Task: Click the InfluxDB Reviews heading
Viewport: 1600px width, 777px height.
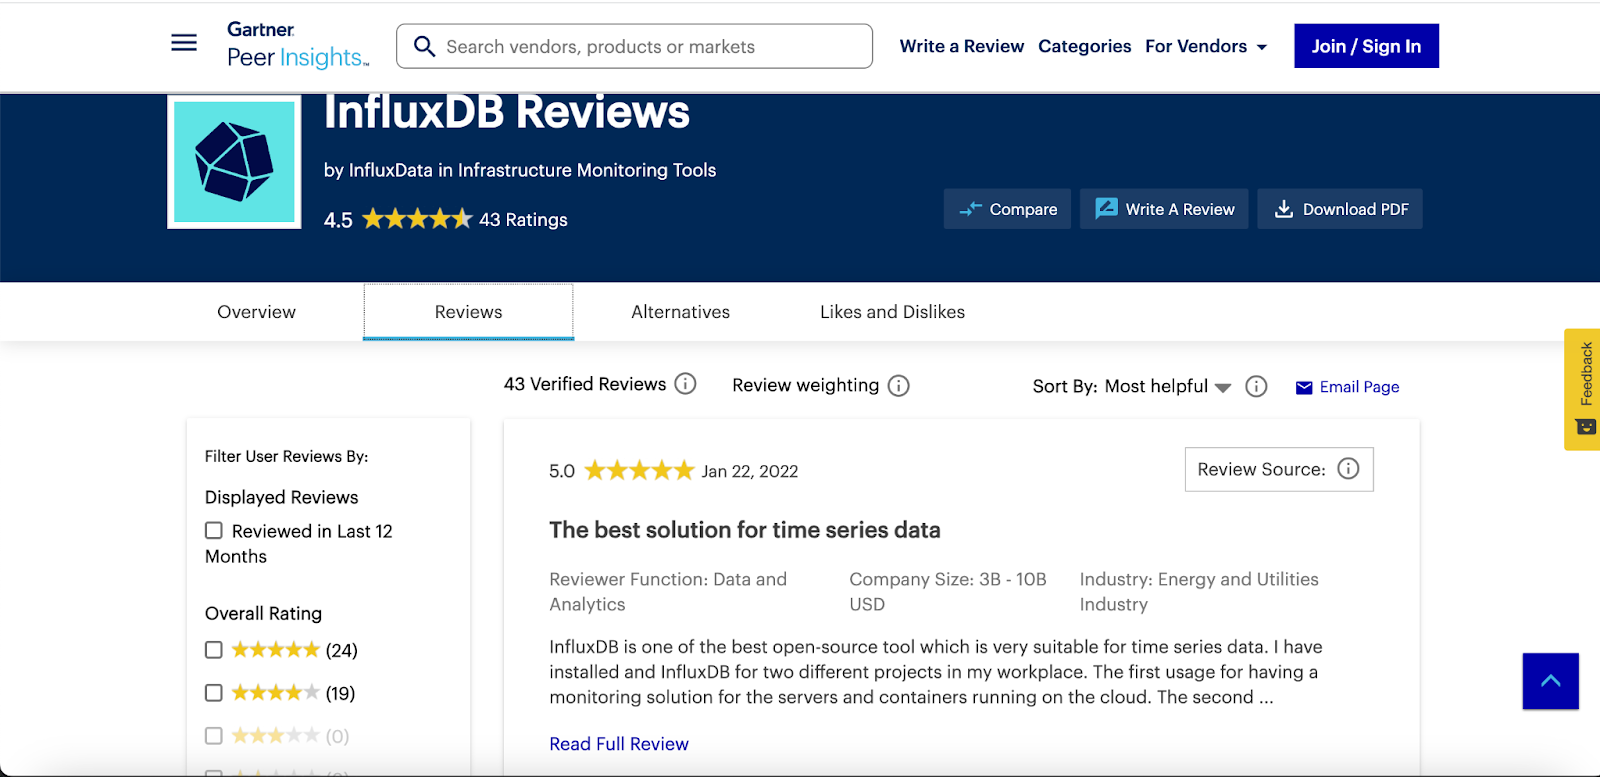Action: click(x=507, y=112)
